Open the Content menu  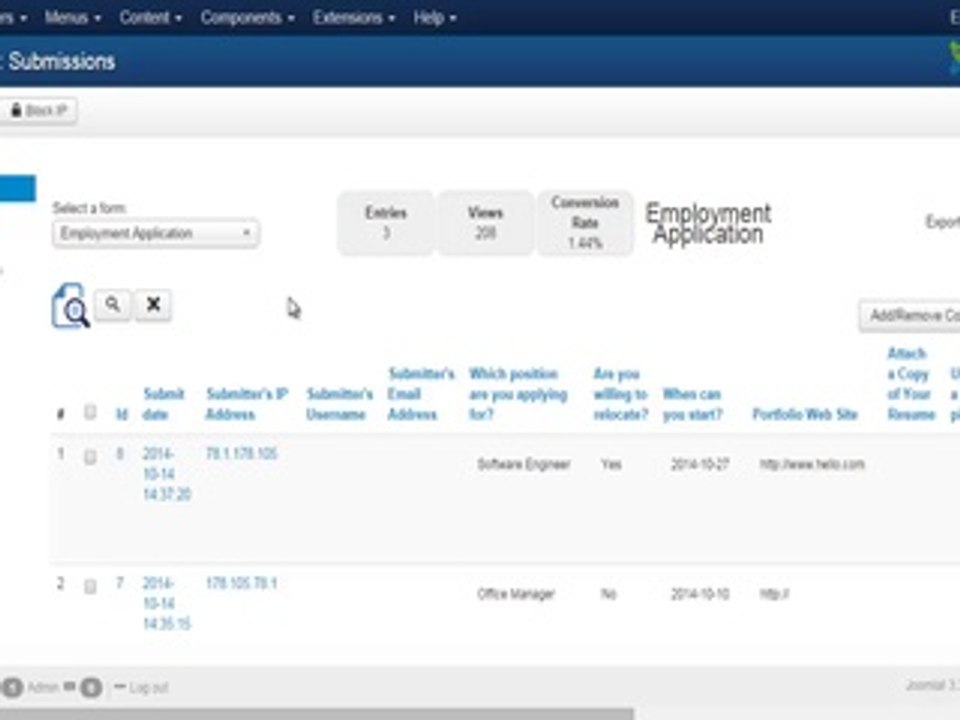[151, 18]
